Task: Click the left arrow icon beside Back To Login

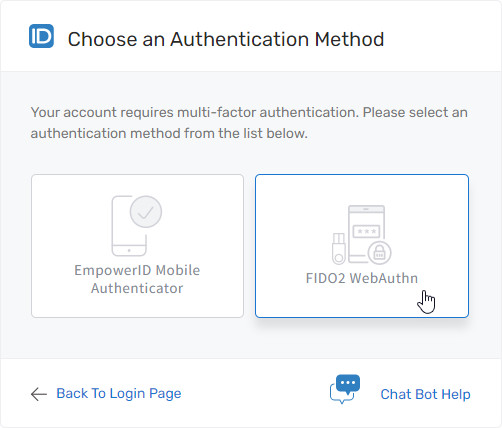Action: [39, 394]
